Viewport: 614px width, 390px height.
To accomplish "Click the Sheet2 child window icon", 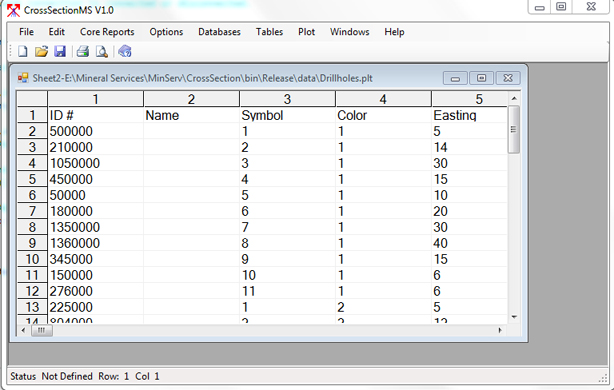I will (23, 78).
